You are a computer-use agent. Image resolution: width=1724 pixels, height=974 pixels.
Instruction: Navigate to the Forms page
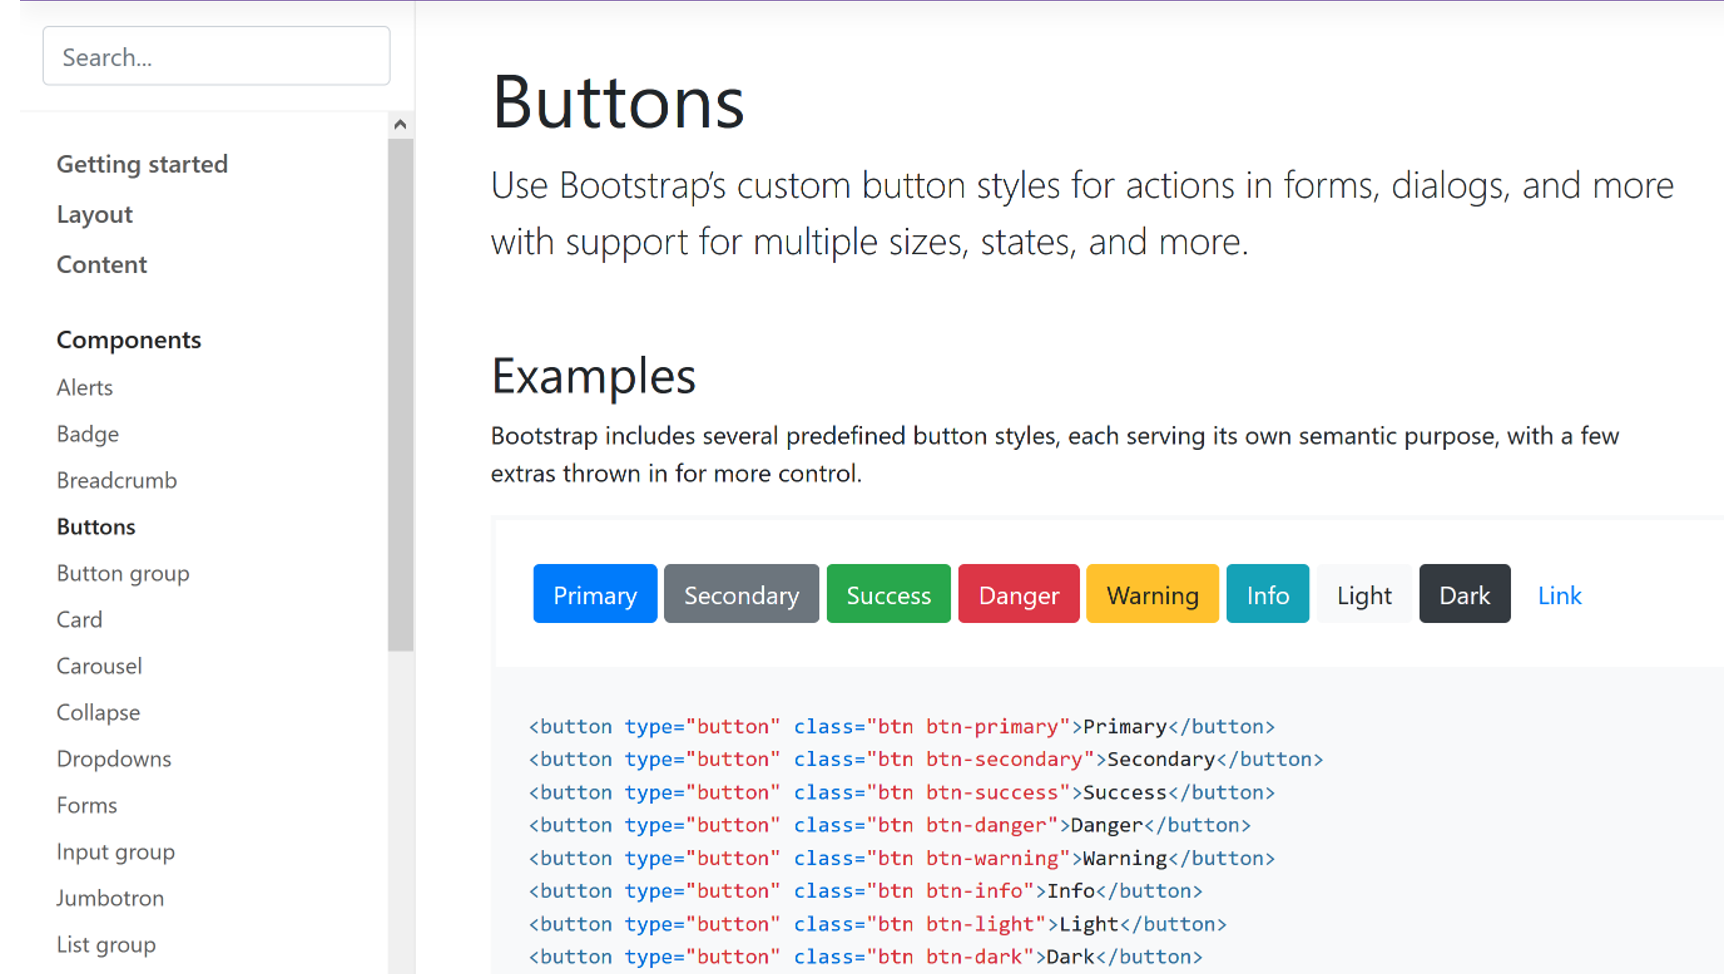[87, 805]
